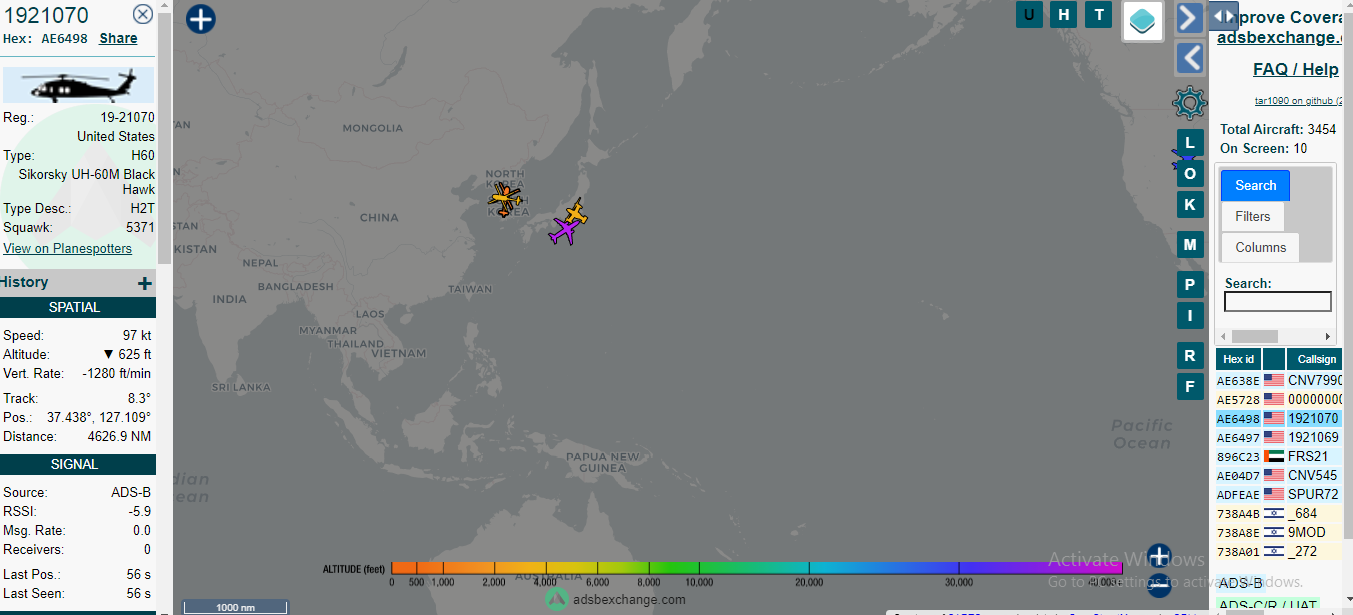The width and height of the screenshot is (1353, 615).
Task: Open the View on Planespotters link
Action: 67,248
